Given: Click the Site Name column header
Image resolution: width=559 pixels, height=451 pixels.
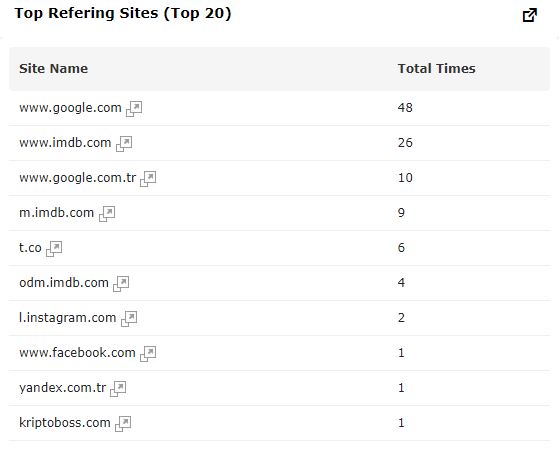Looking at the screenshot, I should click(x=53, y=68).
